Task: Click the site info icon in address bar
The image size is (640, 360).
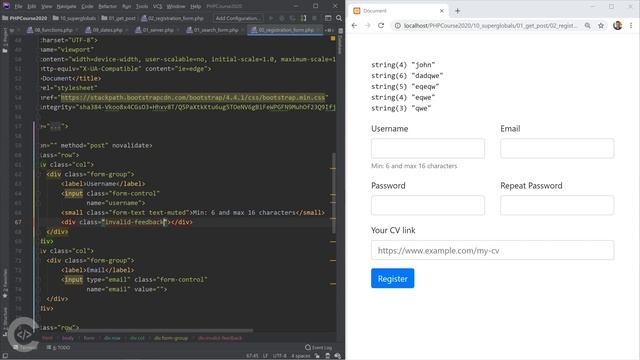Action: 397,25
